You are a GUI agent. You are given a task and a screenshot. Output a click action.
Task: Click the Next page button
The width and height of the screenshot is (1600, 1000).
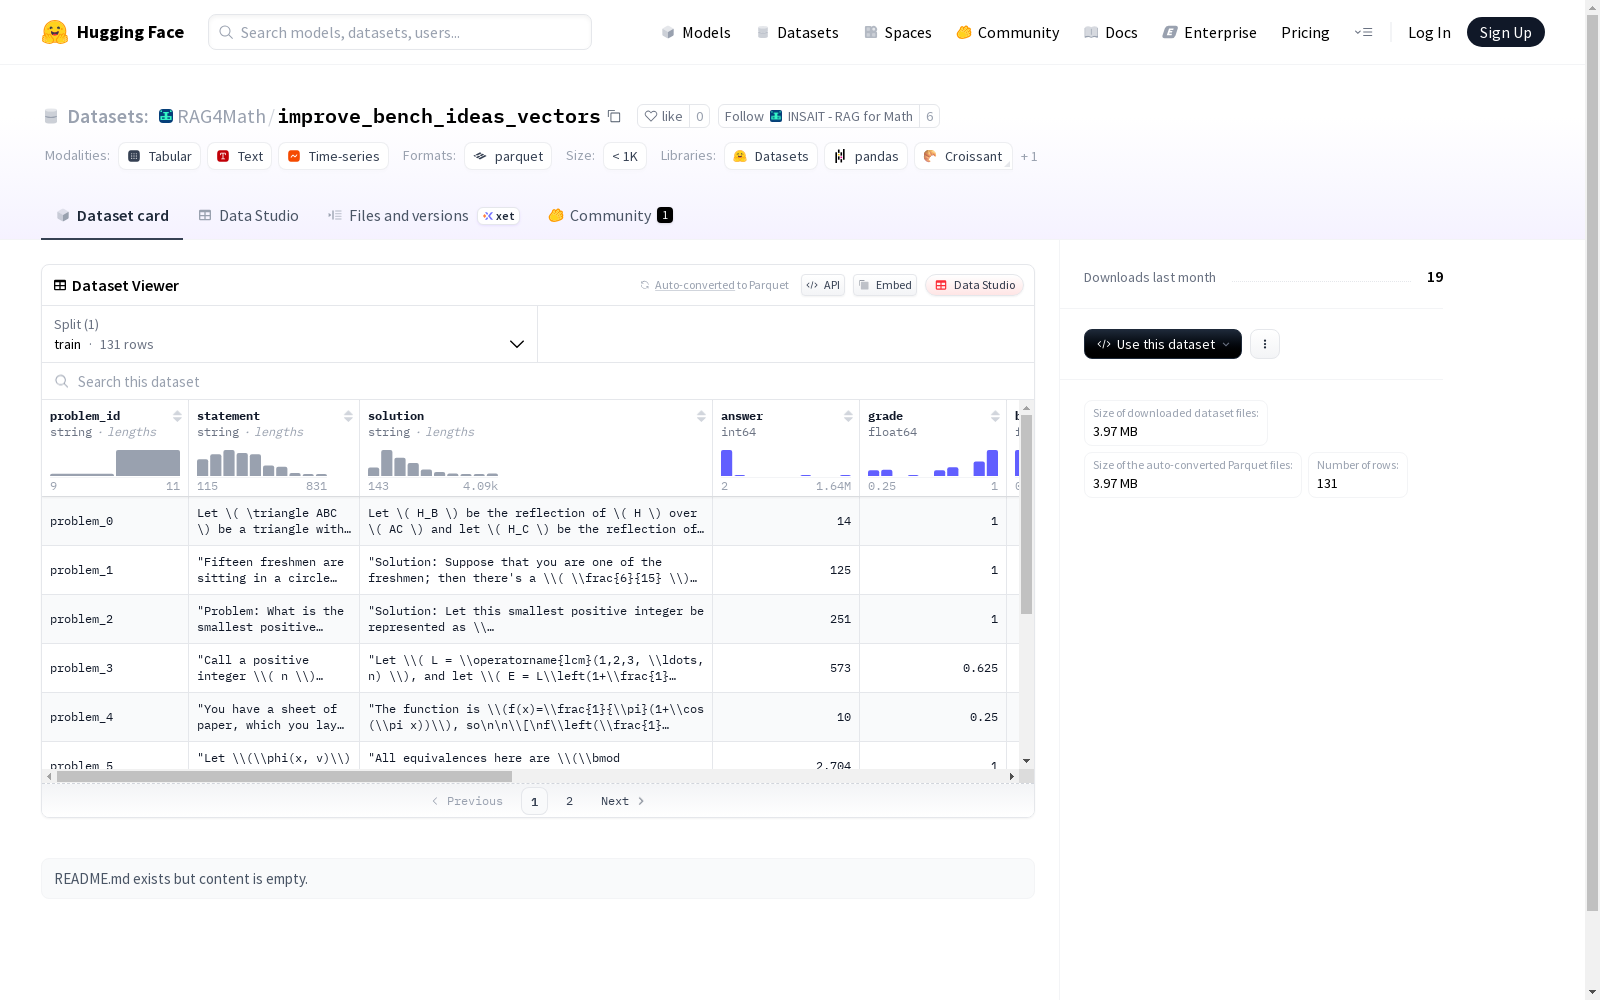[x=622, y=801]
